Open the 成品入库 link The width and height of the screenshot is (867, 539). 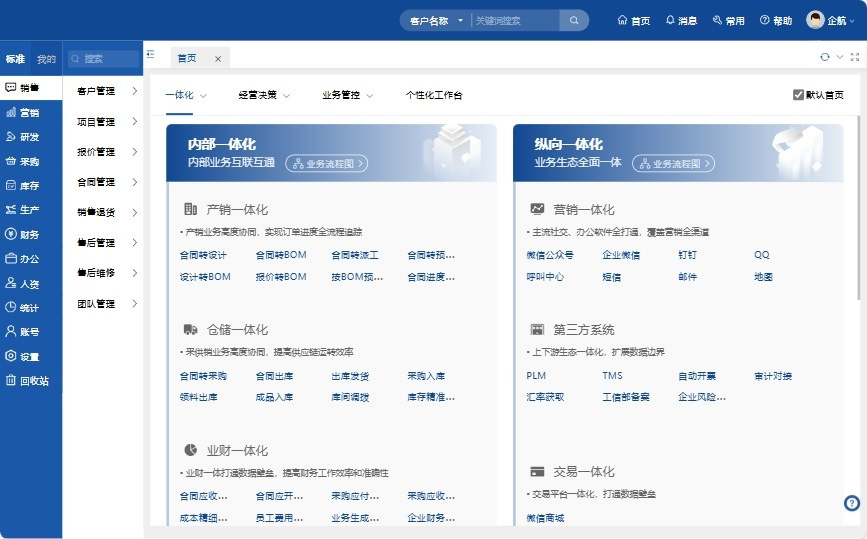[x=274, y=397]
